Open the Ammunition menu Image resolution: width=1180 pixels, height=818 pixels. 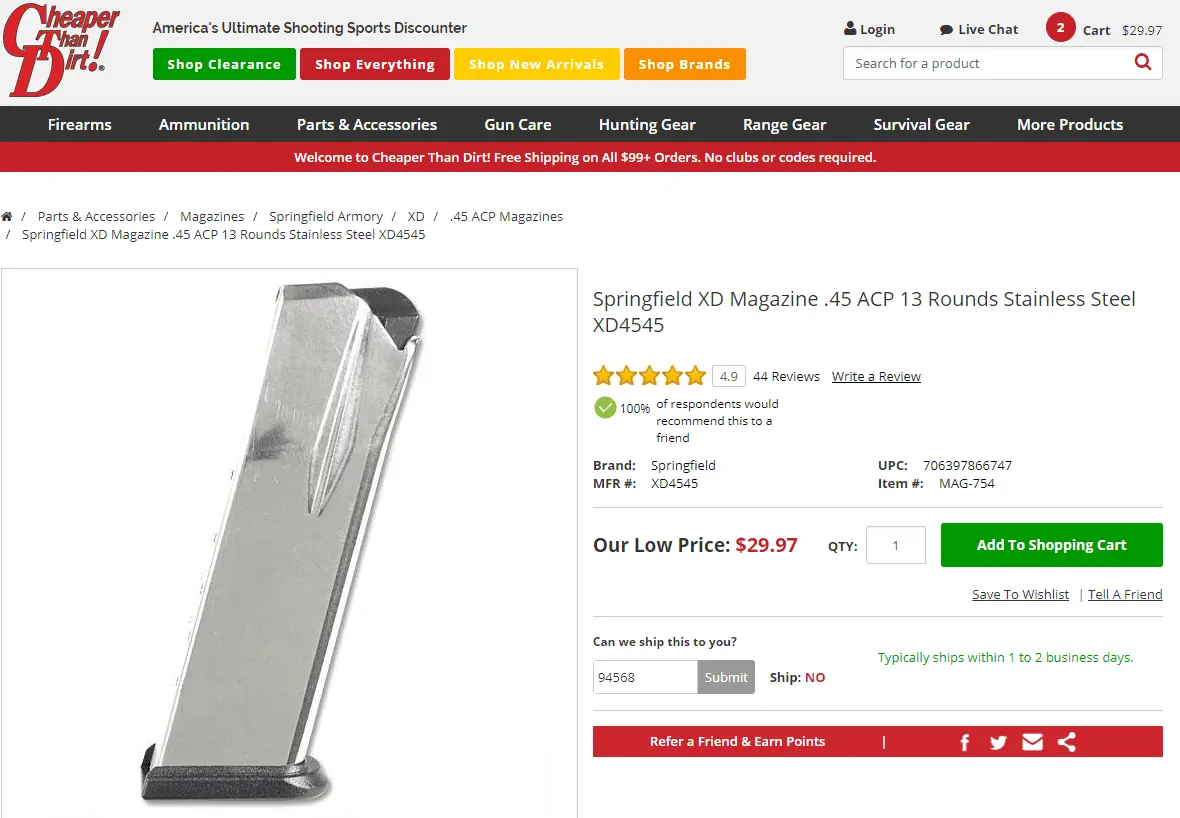(204, 125)
